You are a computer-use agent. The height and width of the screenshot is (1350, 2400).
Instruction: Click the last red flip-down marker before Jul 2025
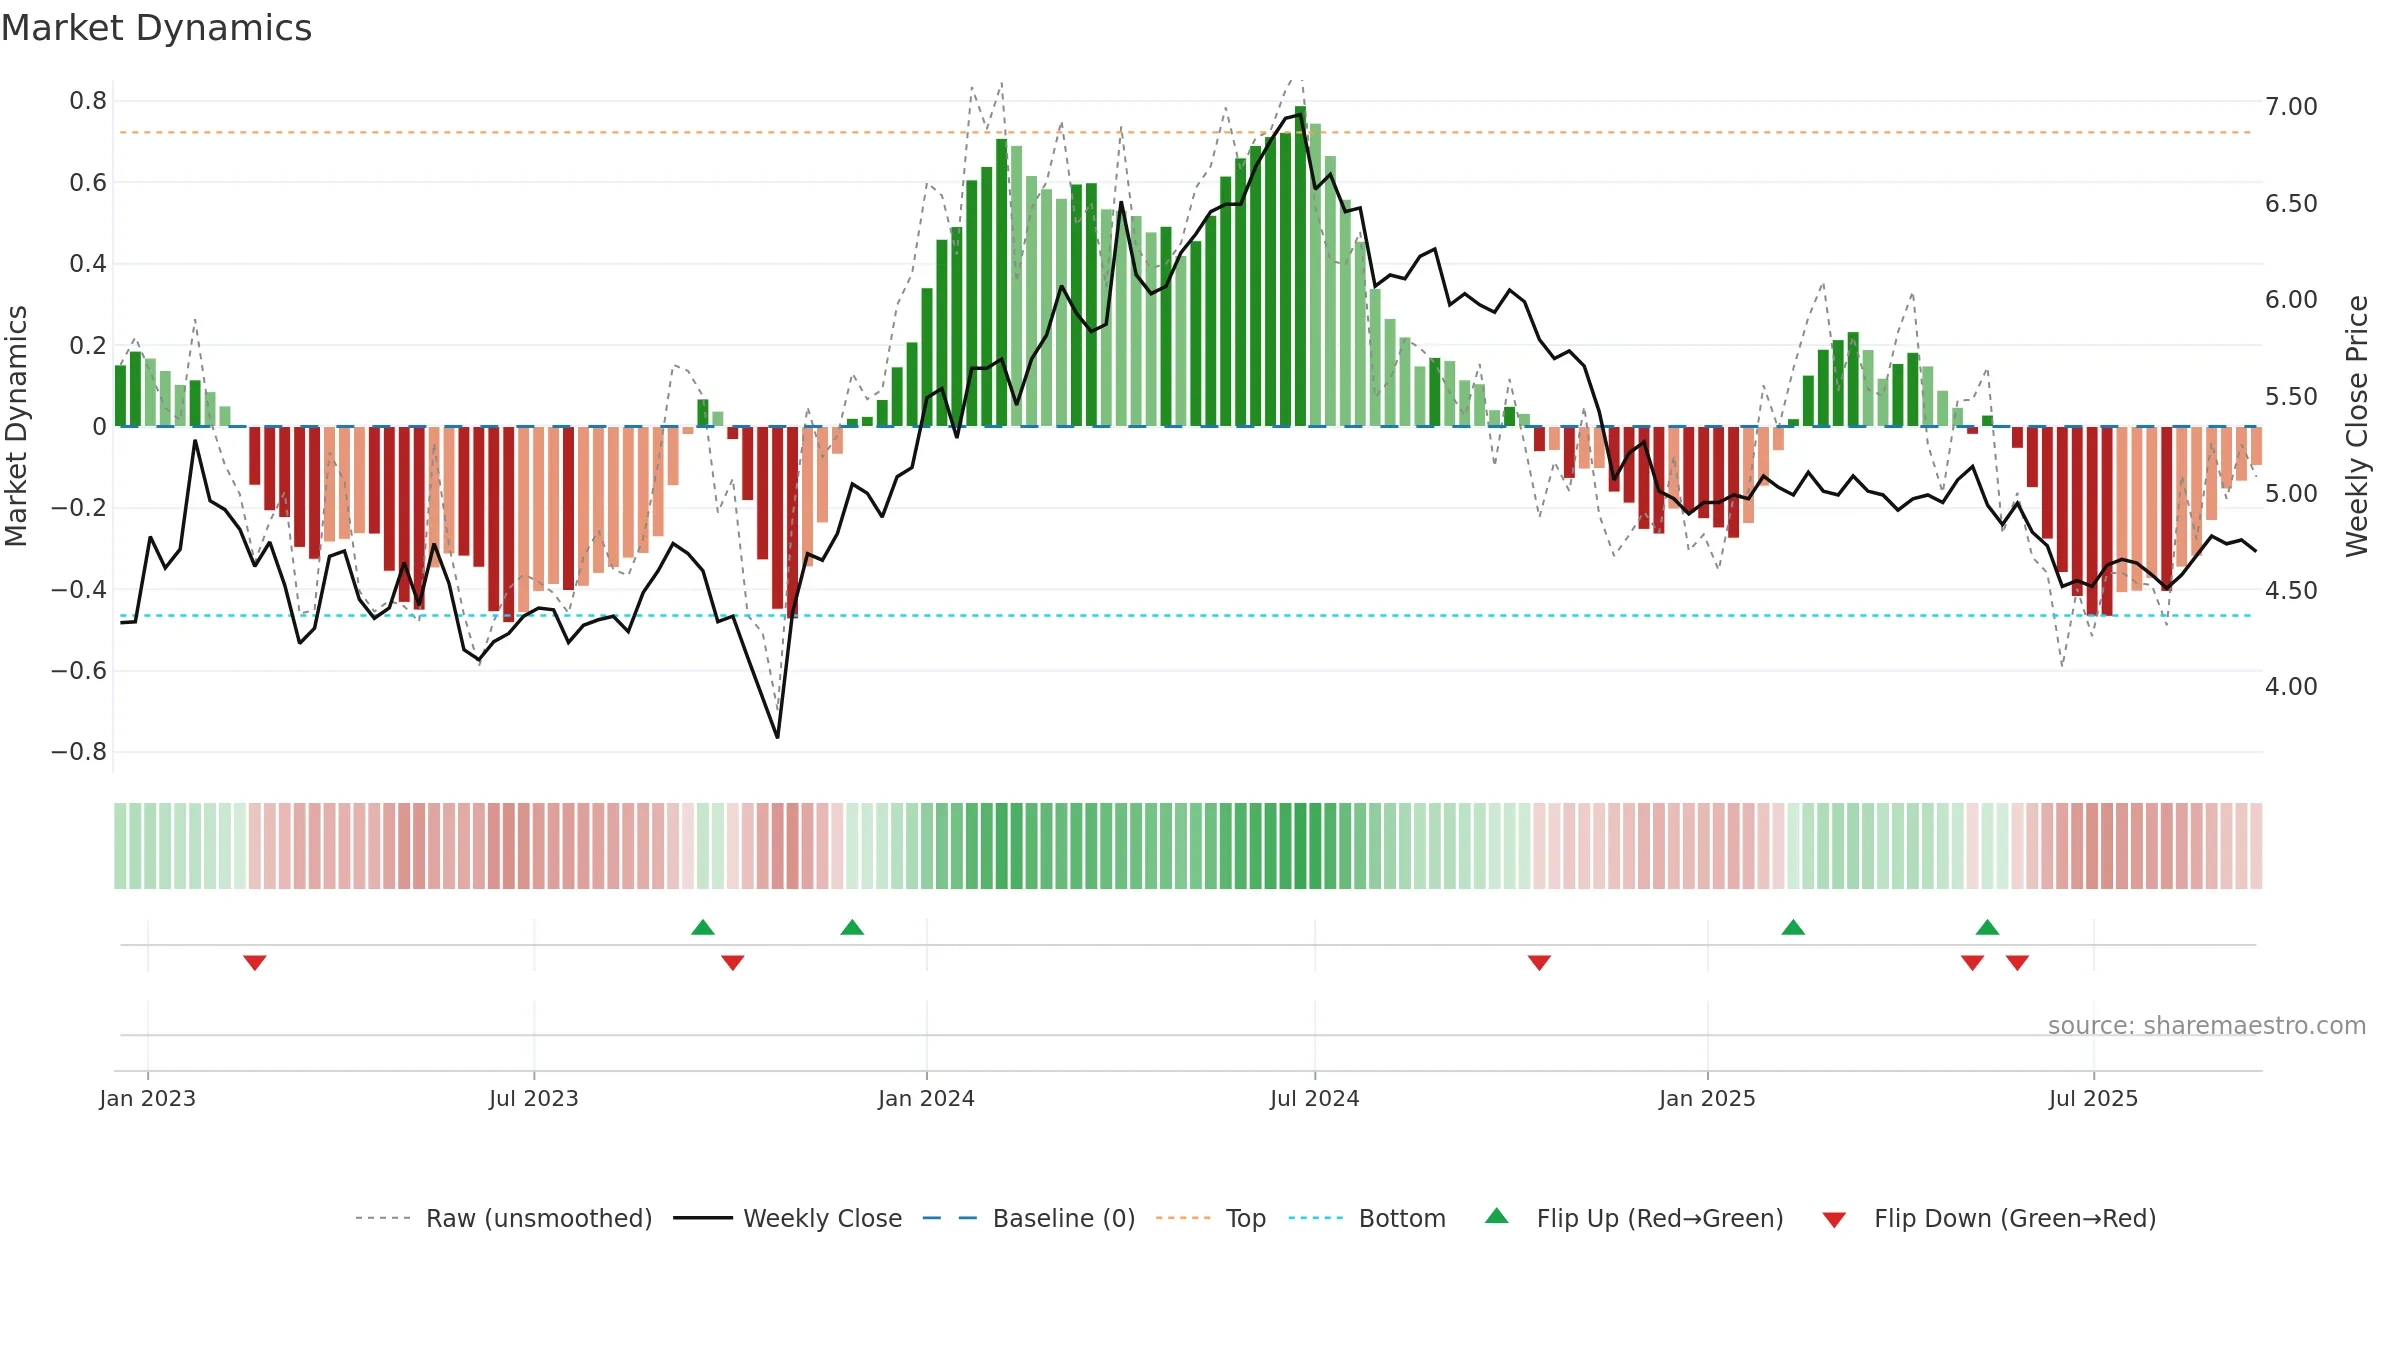[x=2017, y=962]
